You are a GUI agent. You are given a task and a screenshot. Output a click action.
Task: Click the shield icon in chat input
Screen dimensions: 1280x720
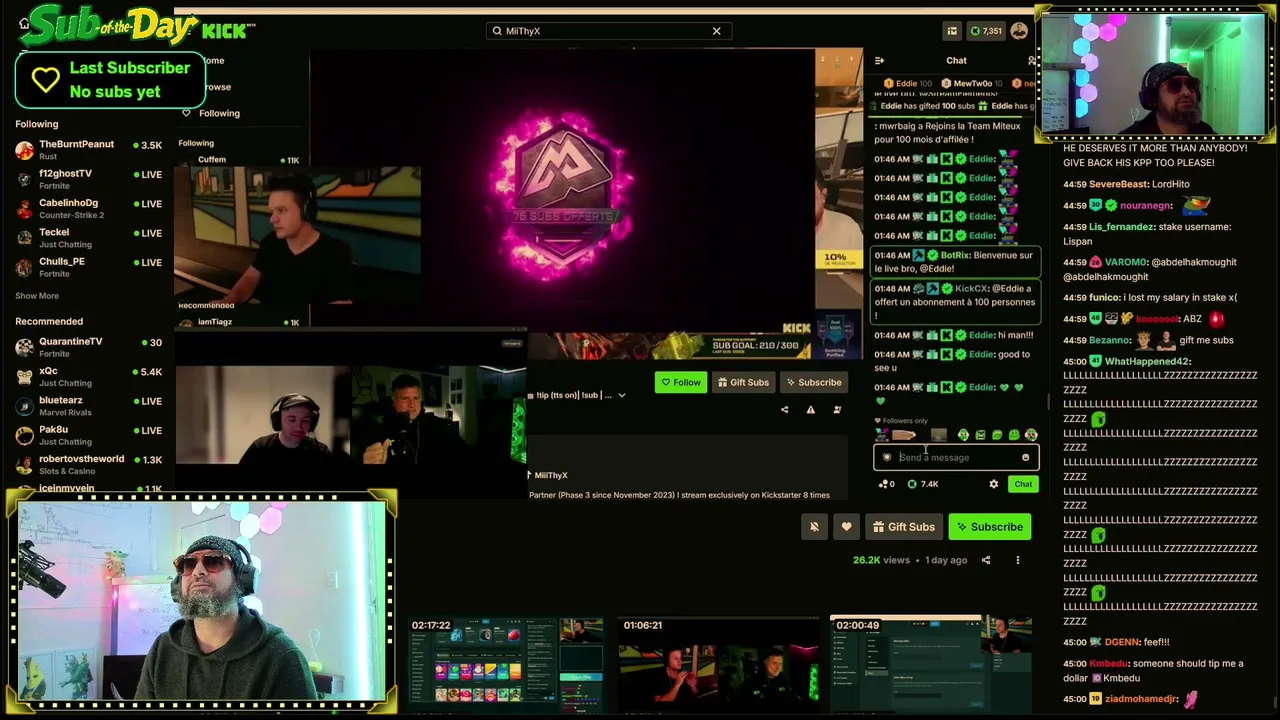pyautogui.click(x=886, y=457)
